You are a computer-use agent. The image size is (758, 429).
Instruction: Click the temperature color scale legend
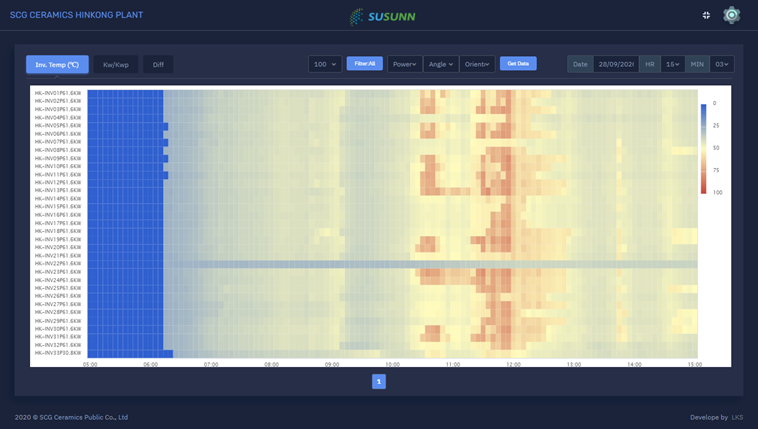point(704,148)
